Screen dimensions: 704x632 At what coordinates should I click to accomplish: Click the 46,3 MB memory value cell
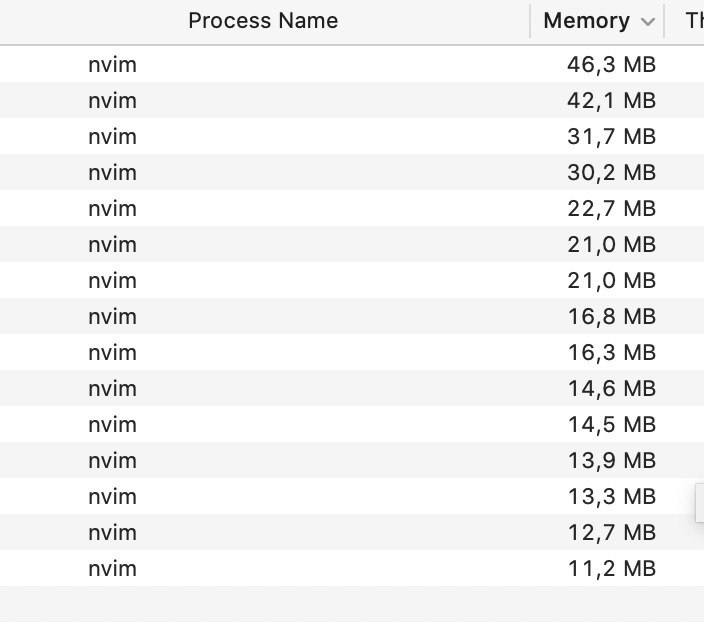(x=611, y=65)
